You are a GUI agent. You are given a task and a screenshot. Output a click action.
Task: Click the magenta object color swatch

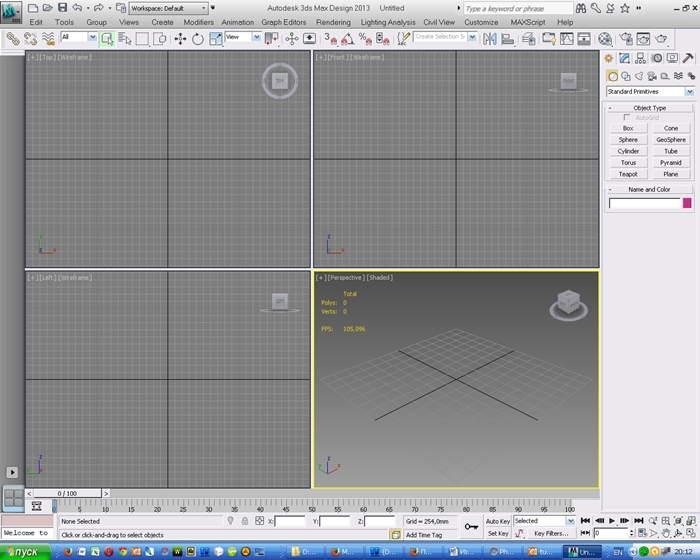(x=687, y=203)
